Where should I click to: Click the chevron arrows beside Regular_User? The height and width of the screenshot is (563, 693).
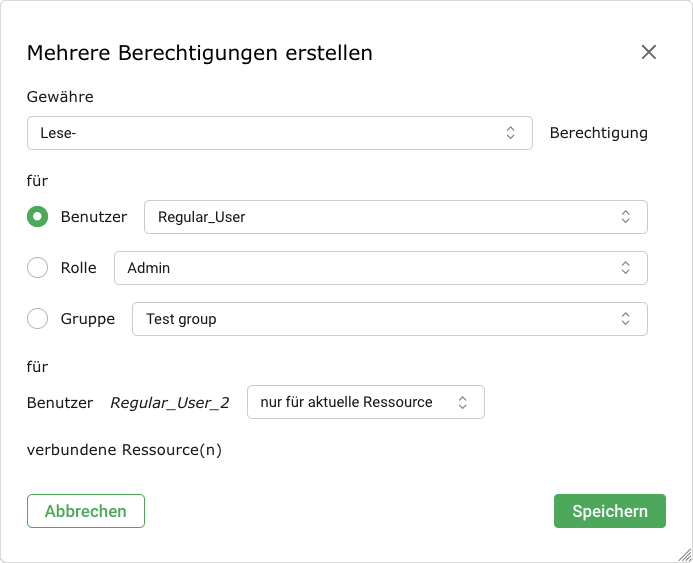click(x=625, y=217)
